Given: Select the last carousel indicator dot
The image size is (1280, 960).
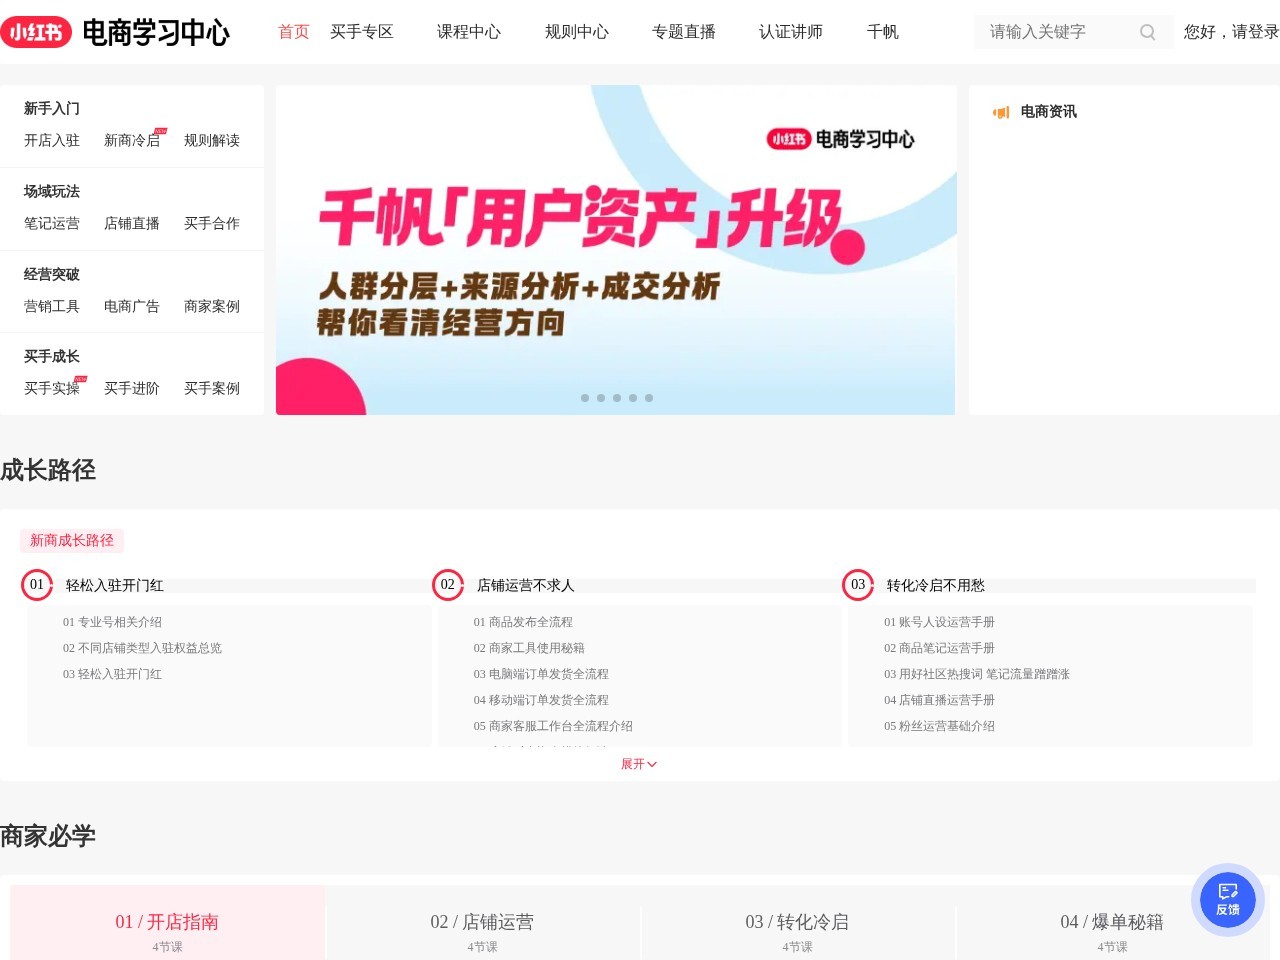Looking at the screenshot, I should pos(649,397).
